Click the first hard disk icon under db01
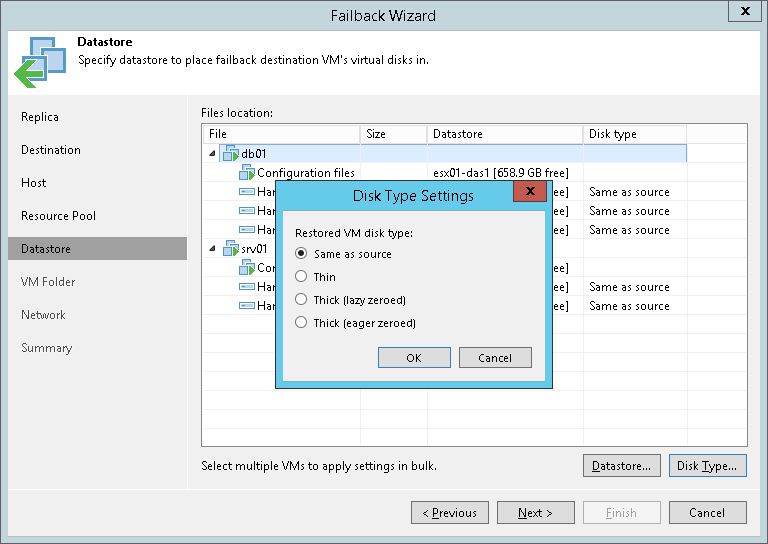This screenshot has height=544, width=768. tap(247, 192)
